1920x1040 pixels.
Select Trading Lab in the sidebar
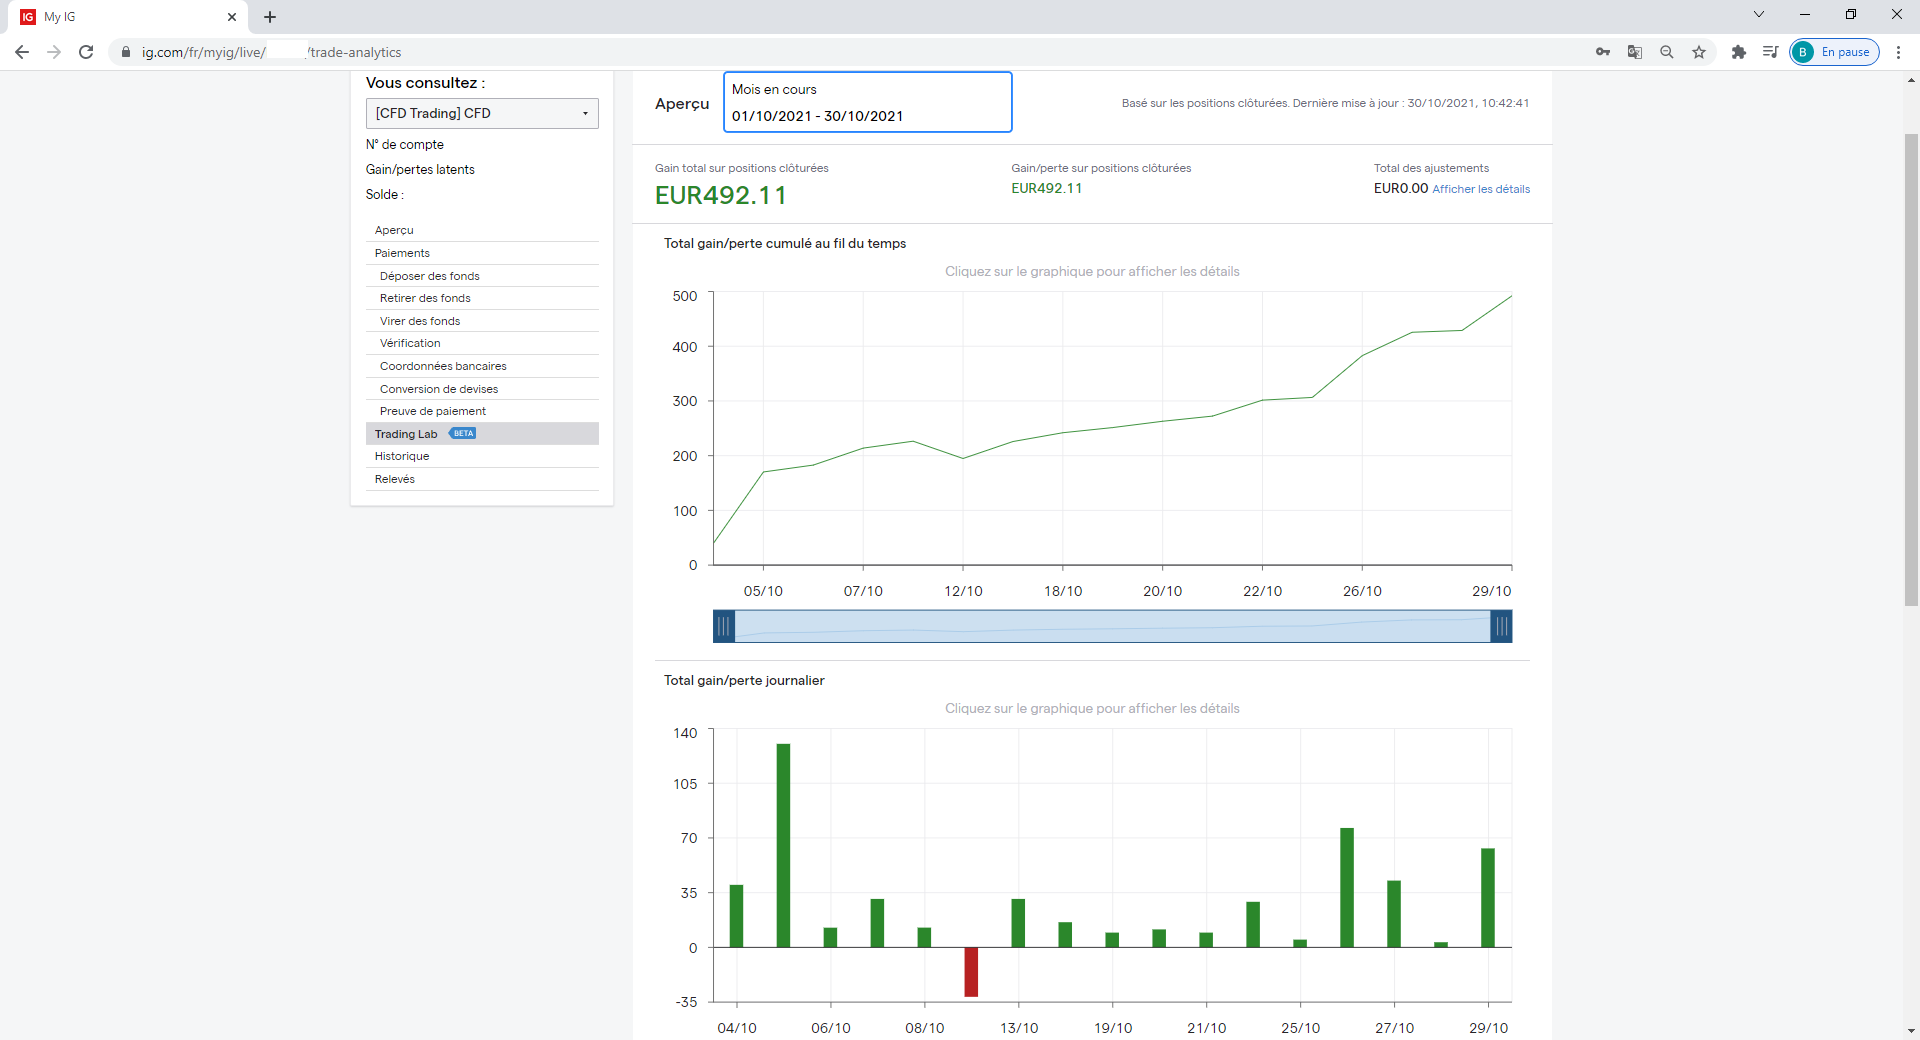[x=406, y=434]
